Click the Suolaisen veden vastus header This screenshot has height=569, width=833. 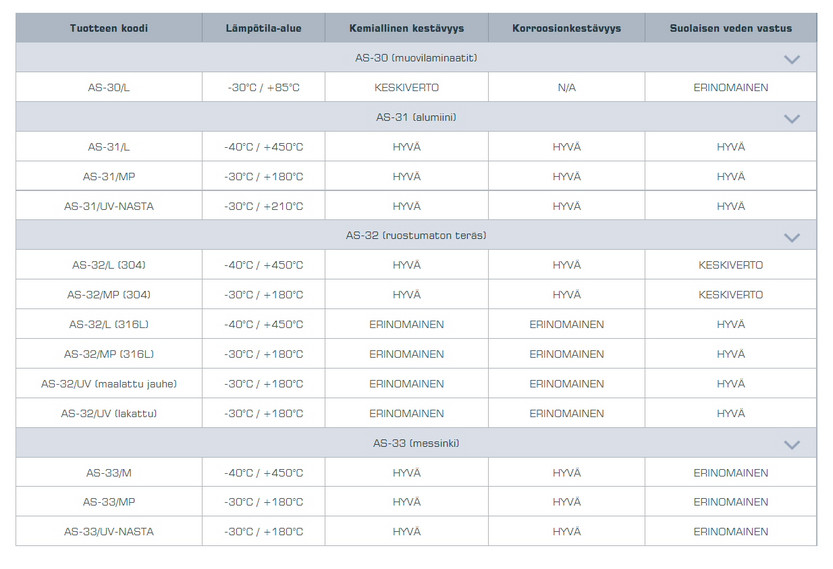(730, 28)
